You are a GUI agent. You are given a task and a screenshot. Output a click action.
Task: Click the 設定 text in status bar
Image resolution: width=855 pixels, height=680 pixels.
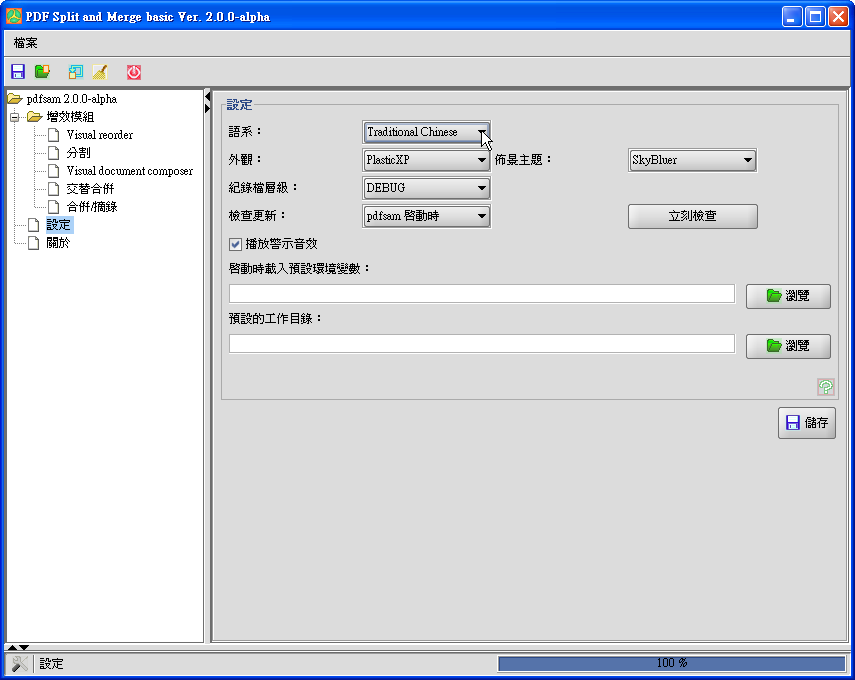click(51, 664)
